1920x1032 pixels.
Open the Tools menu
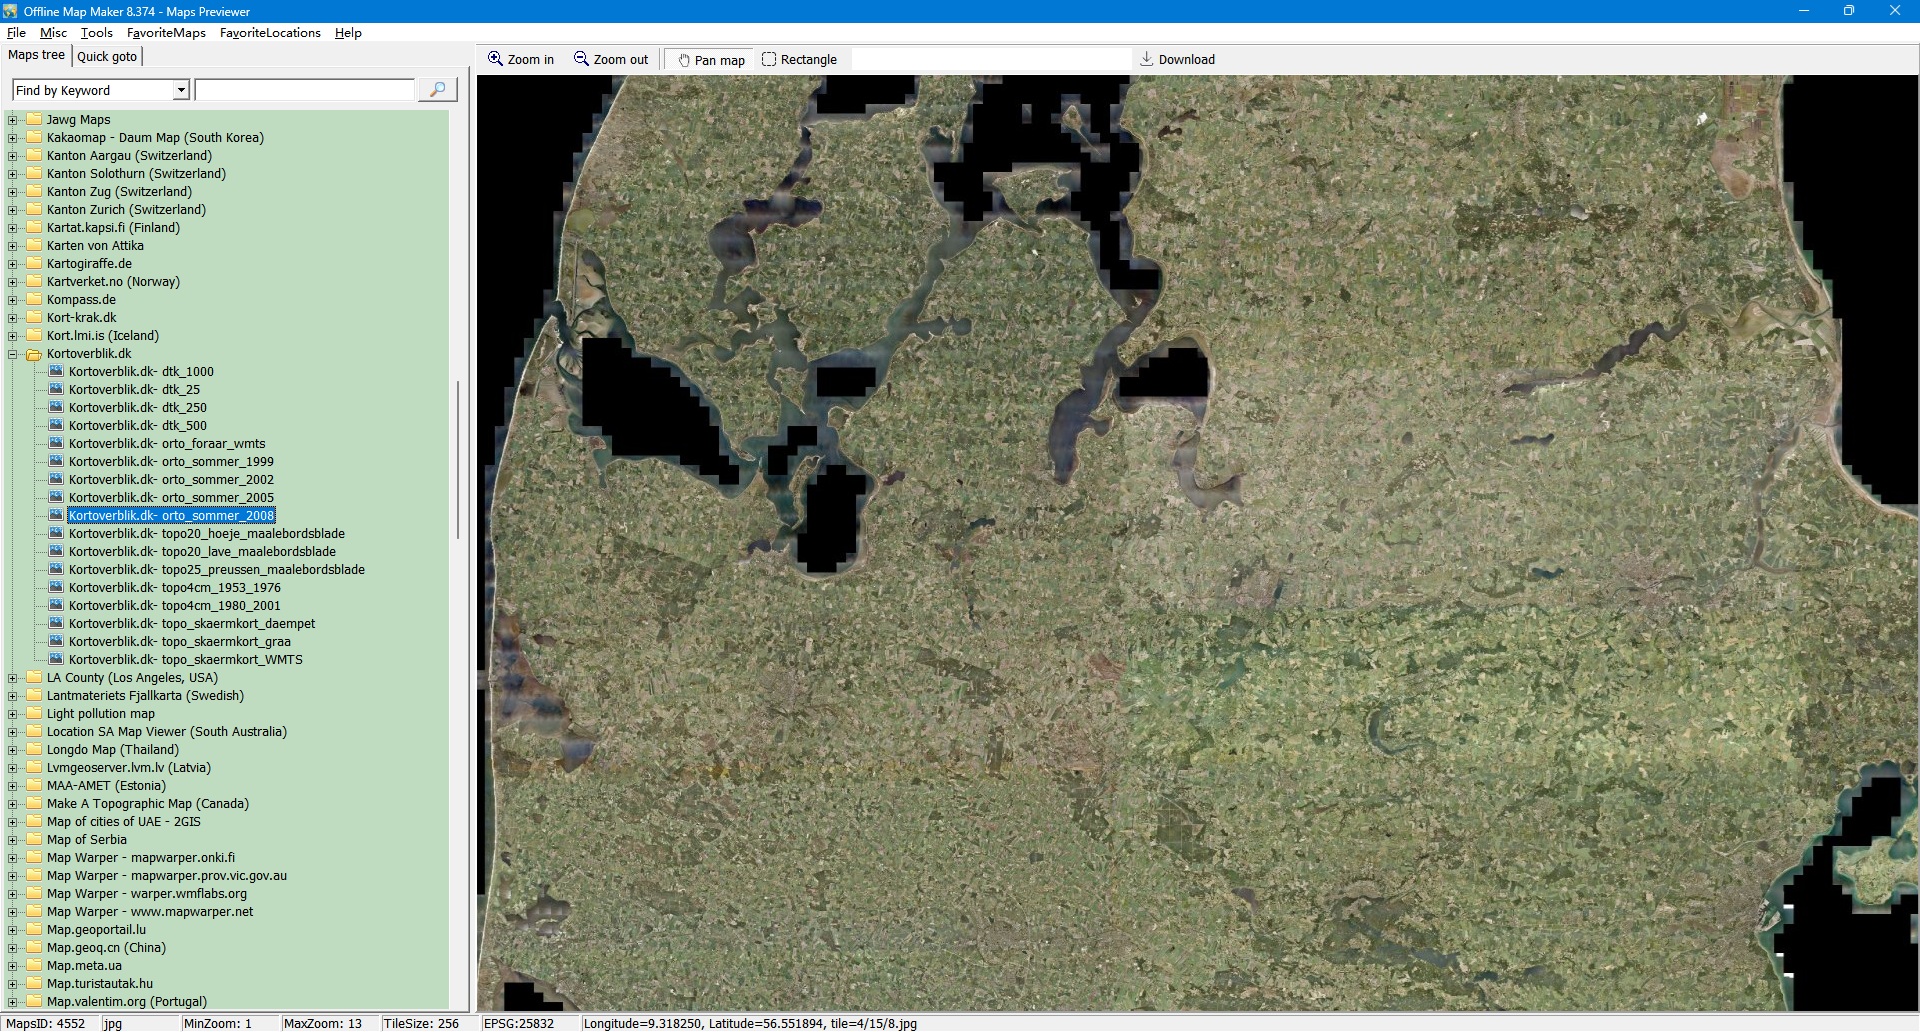click(x=96, y=33)
